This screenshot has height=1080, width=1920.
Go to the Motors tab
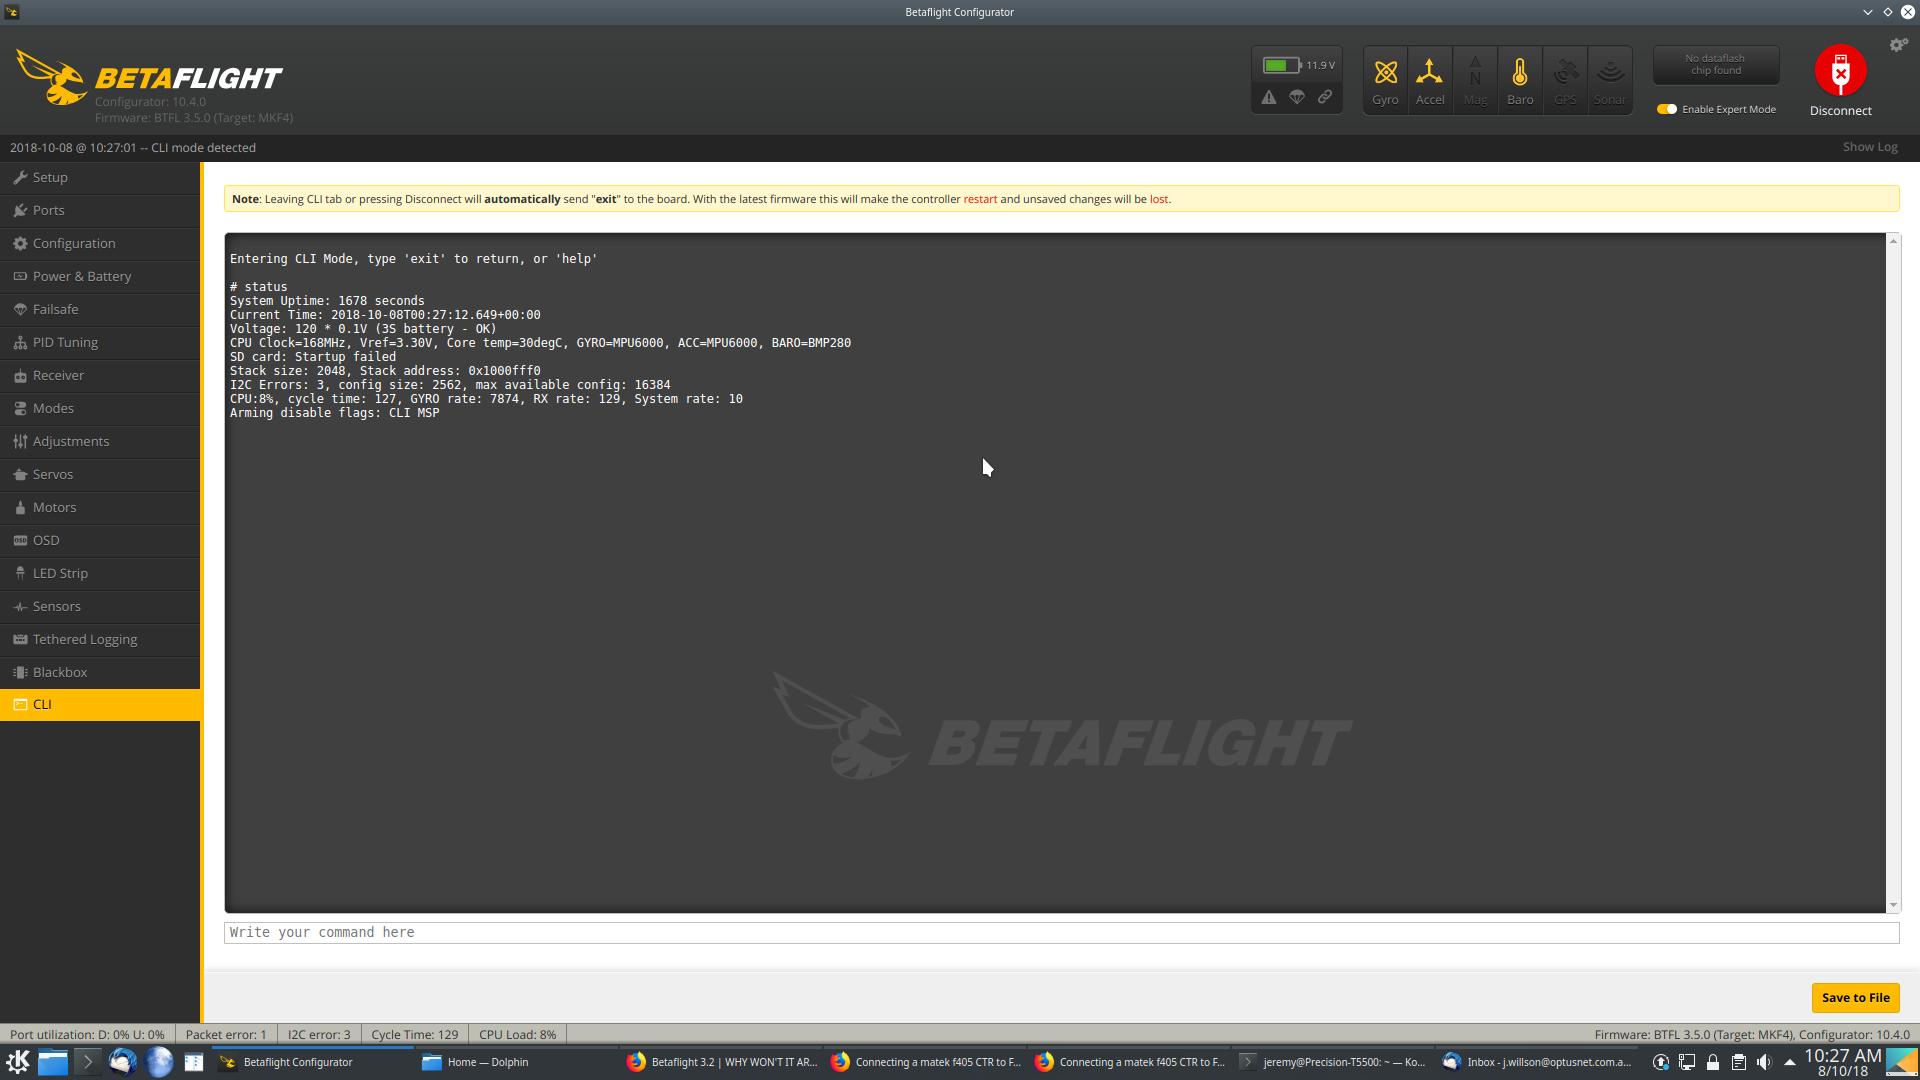pos(100,507)
